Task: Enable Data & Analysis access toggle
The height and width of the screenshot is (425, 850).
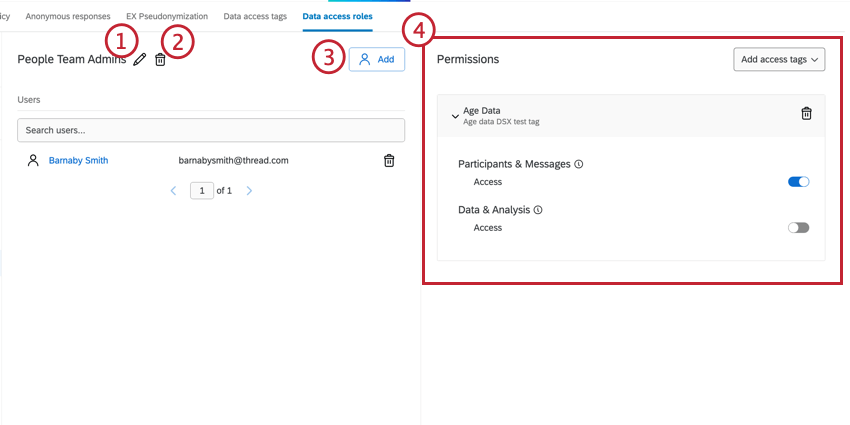Action: pyautogui.click(x=799, y=228)
